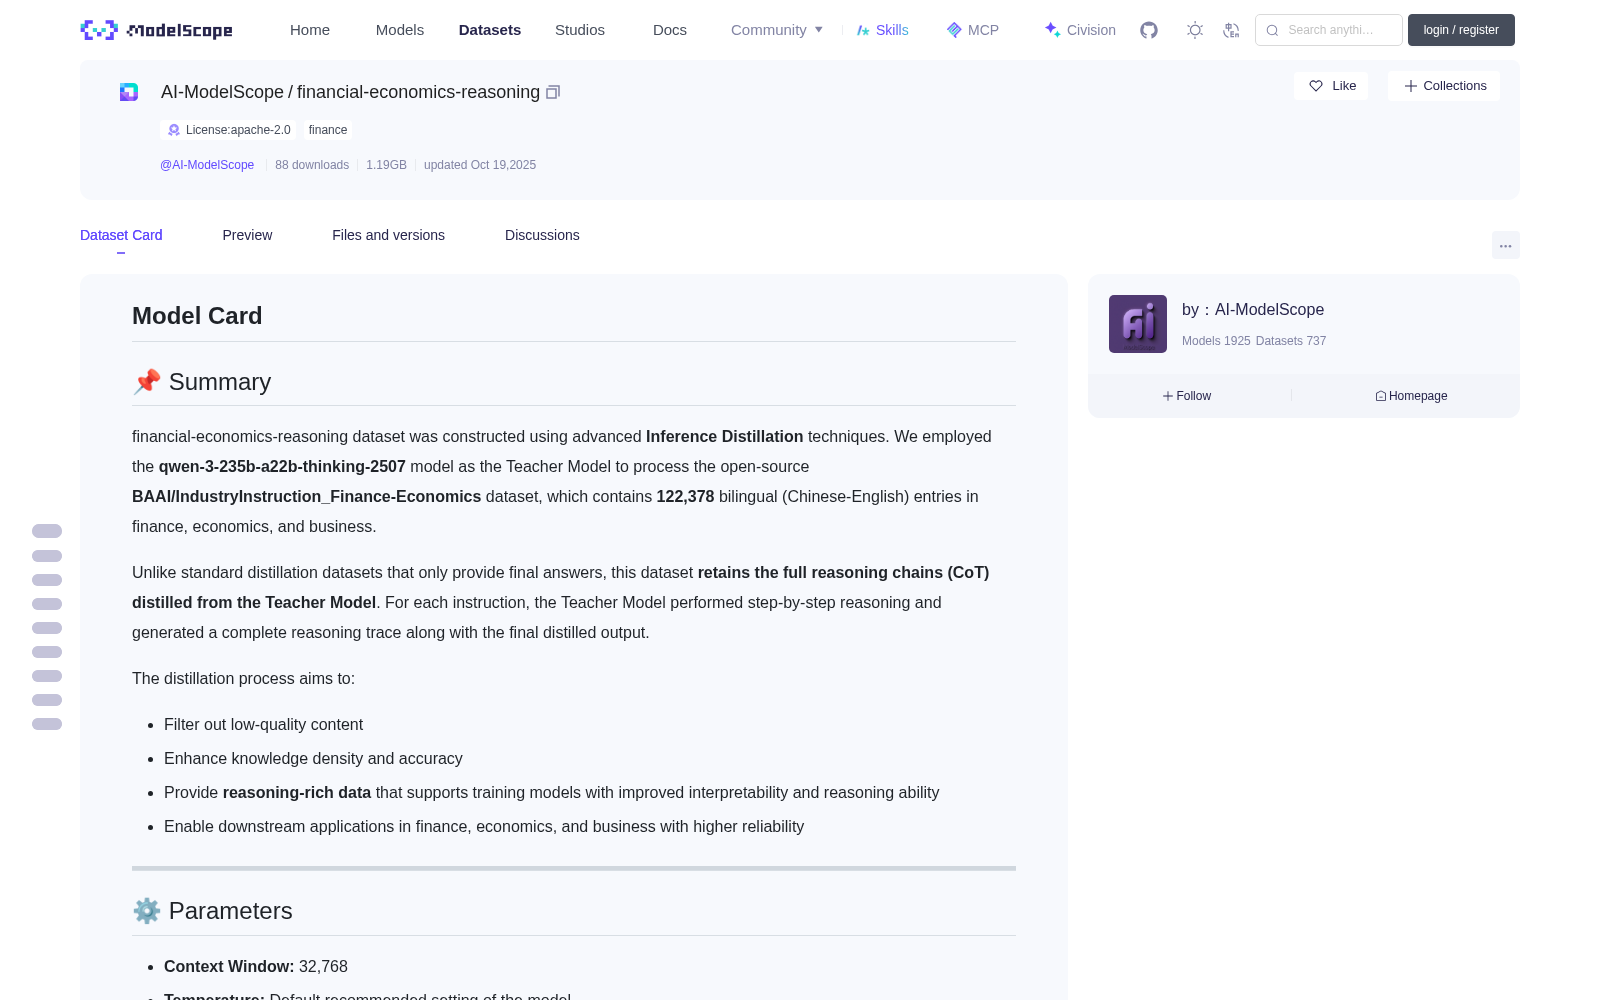Screen dimensions: 1600x1000
Task: Navigate to Studios
Action: (x=580, y=30)
